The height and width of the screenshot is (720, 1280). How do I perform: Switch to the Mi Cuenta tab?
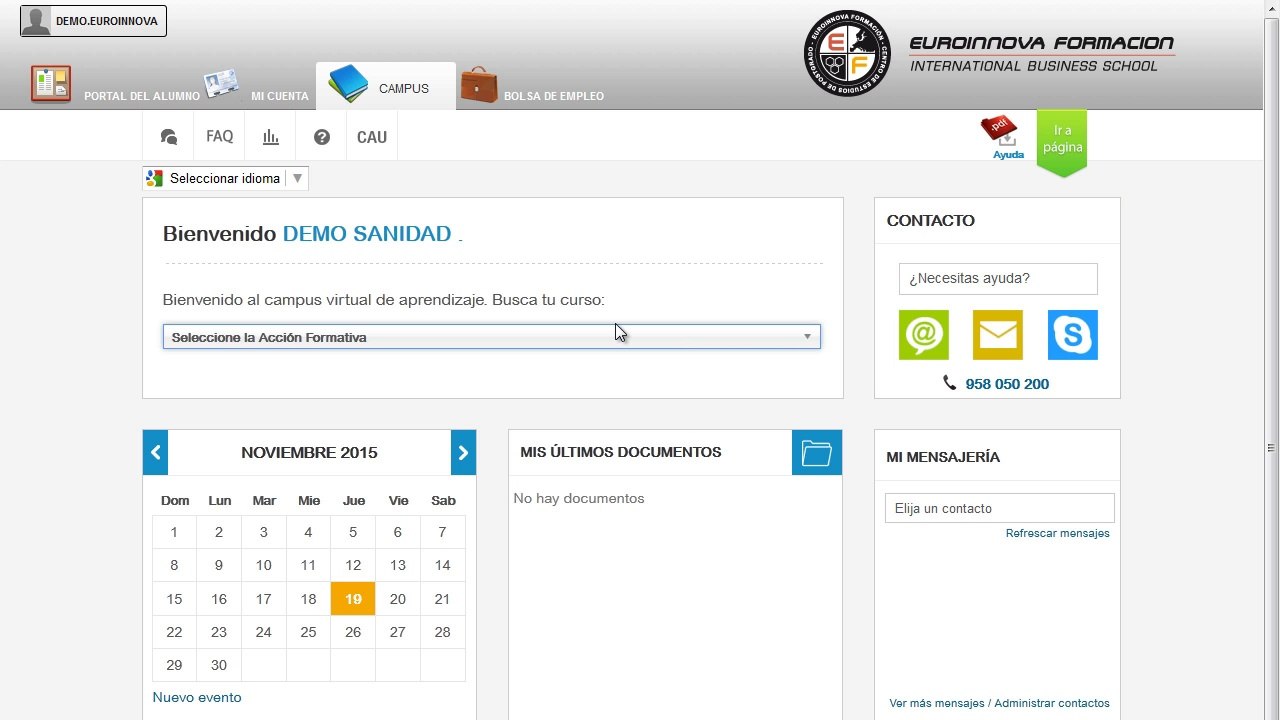click(257, 85)
